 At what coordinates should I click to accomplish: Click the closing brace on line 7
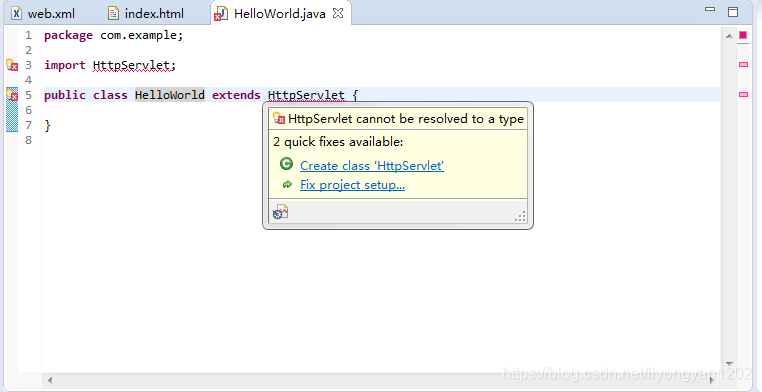[47, 125]
